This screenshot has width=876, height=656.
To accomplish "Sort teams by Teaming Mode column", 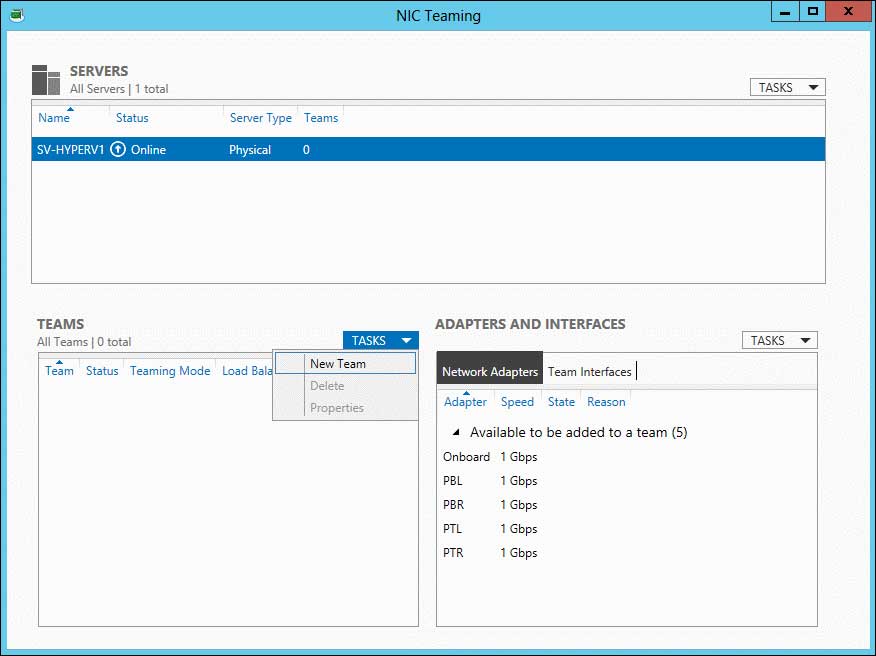I will click(x=170, y=371).
